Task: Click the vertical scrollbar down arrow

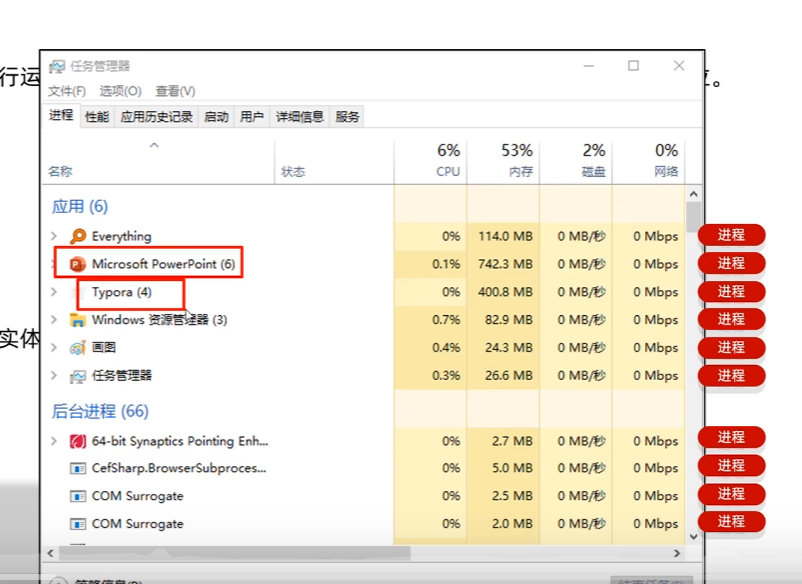Action: pyautogui.click(x=694, y=536)
